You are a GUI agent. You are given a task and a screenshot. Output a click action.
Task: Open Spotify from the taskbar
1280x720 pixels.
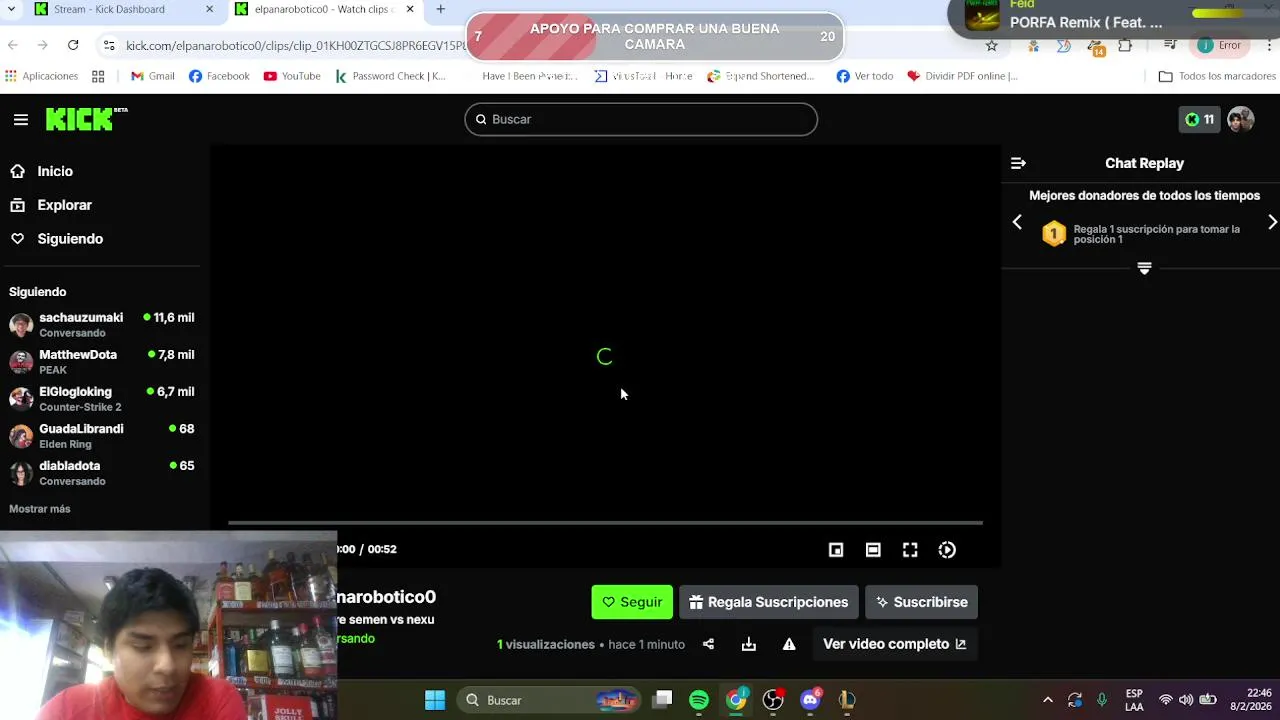point(699,700)
